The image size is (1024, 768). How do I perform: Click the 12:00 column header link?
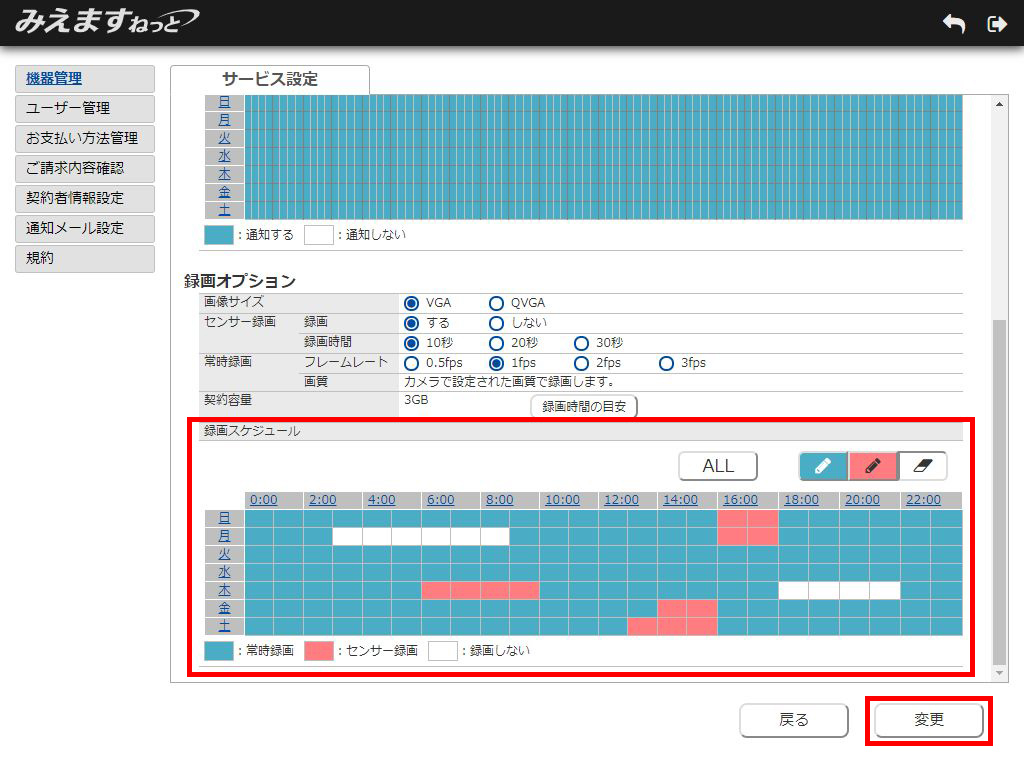coord(621,500)
